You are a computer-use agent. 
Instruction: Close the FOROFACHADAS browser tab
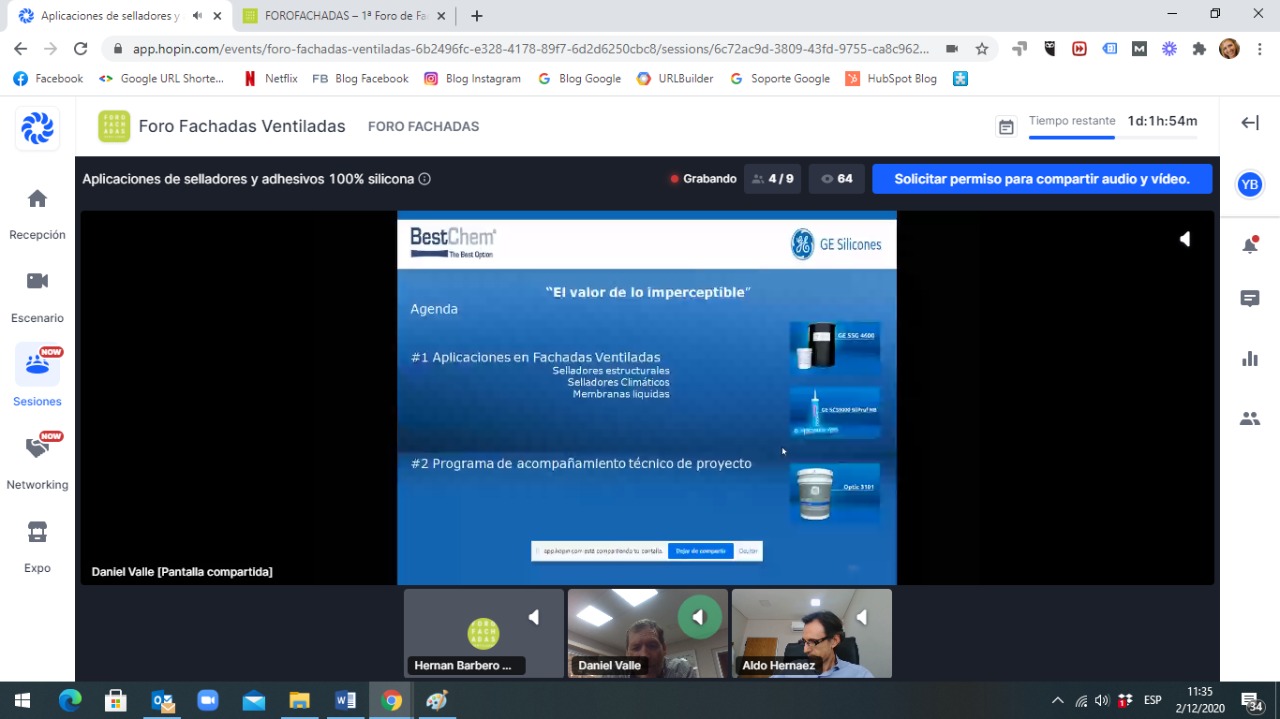[441, 16]
